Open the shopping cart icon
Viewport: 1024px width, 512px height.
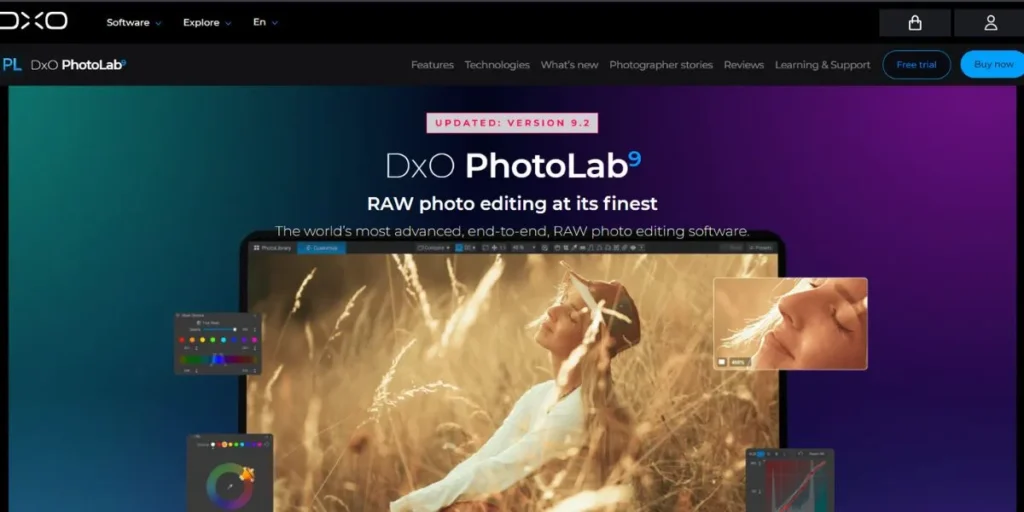click(914, 22)
